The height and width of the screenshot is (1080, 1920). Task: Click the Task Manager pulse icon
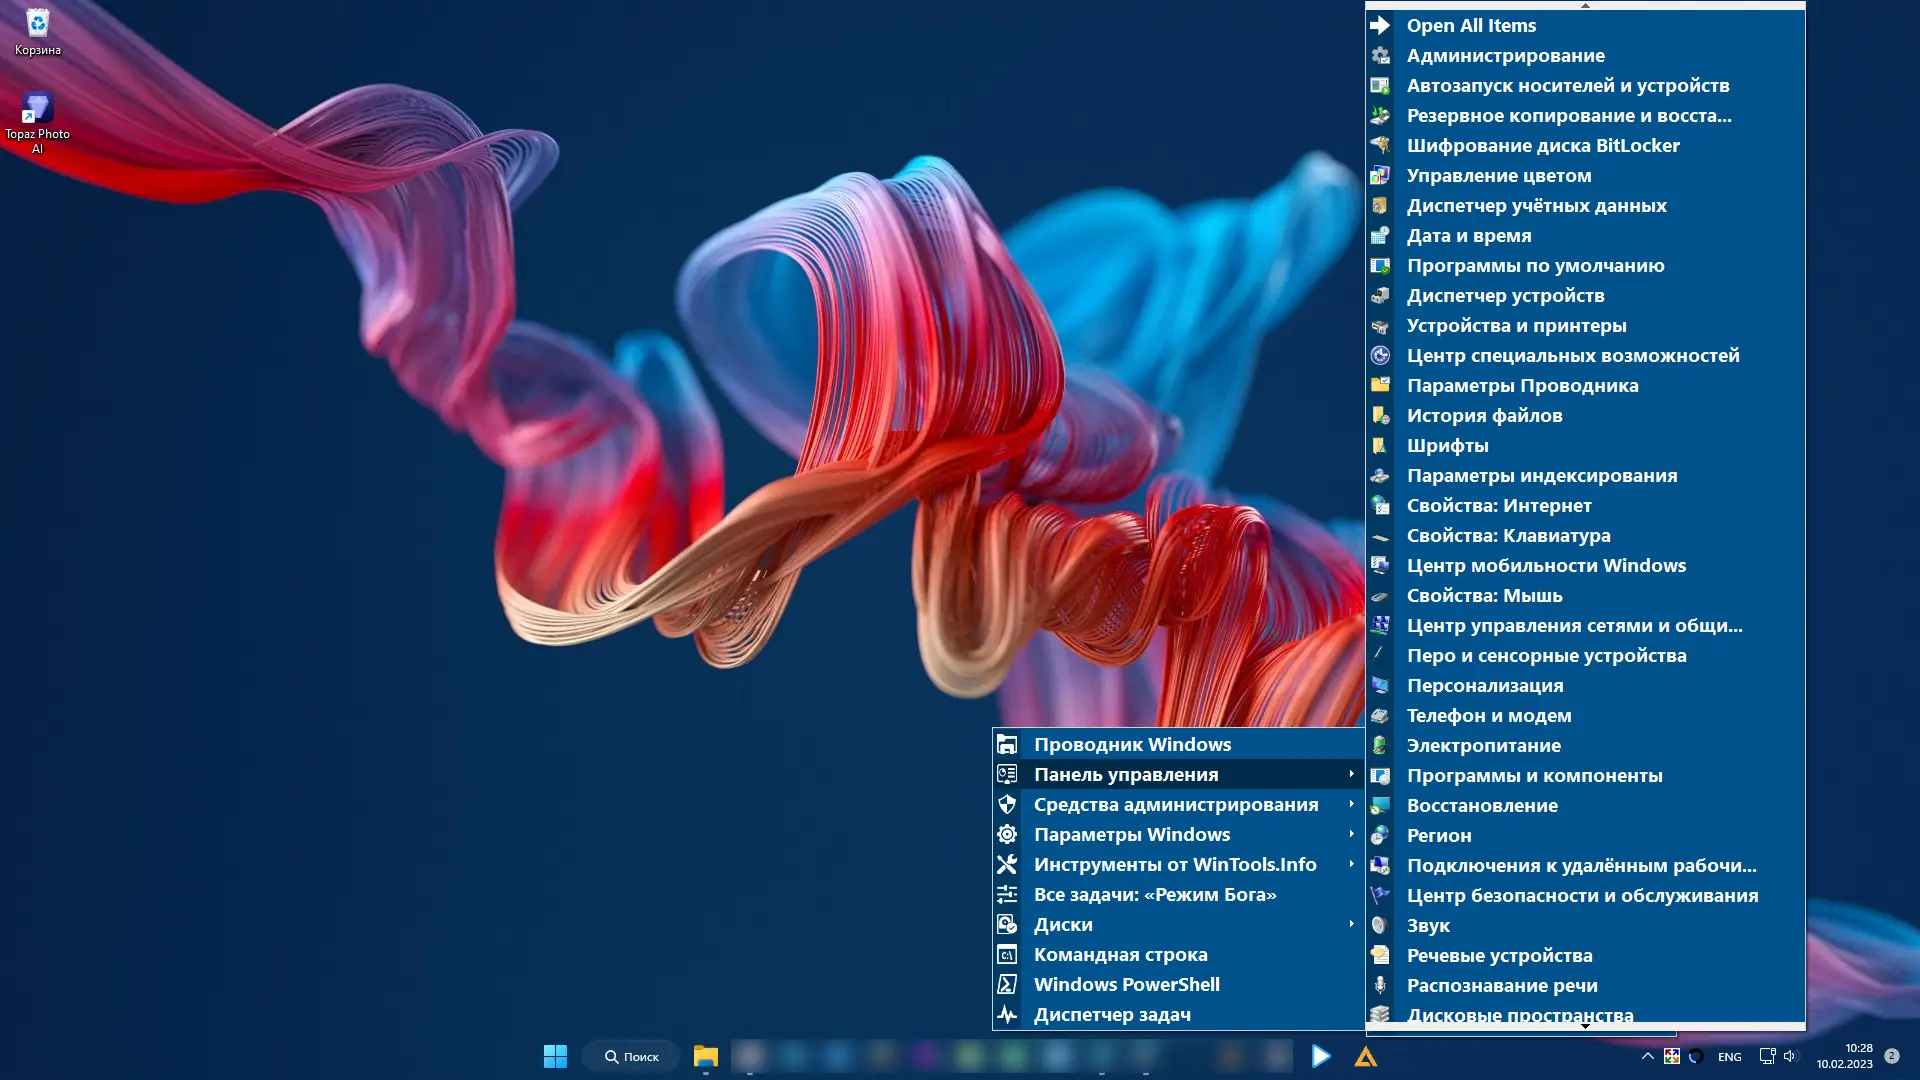tap(1007, 1014)
